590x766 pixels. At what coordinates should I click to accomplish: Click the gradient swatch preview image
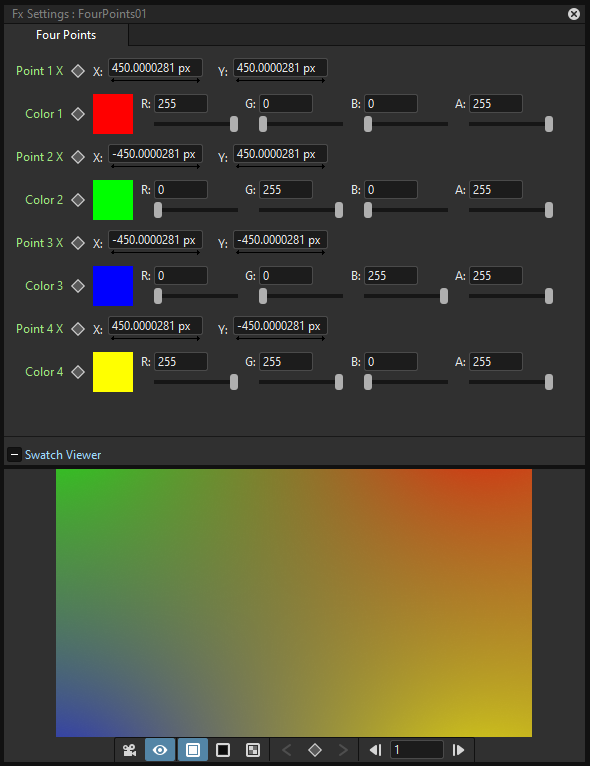coord(294,603)
